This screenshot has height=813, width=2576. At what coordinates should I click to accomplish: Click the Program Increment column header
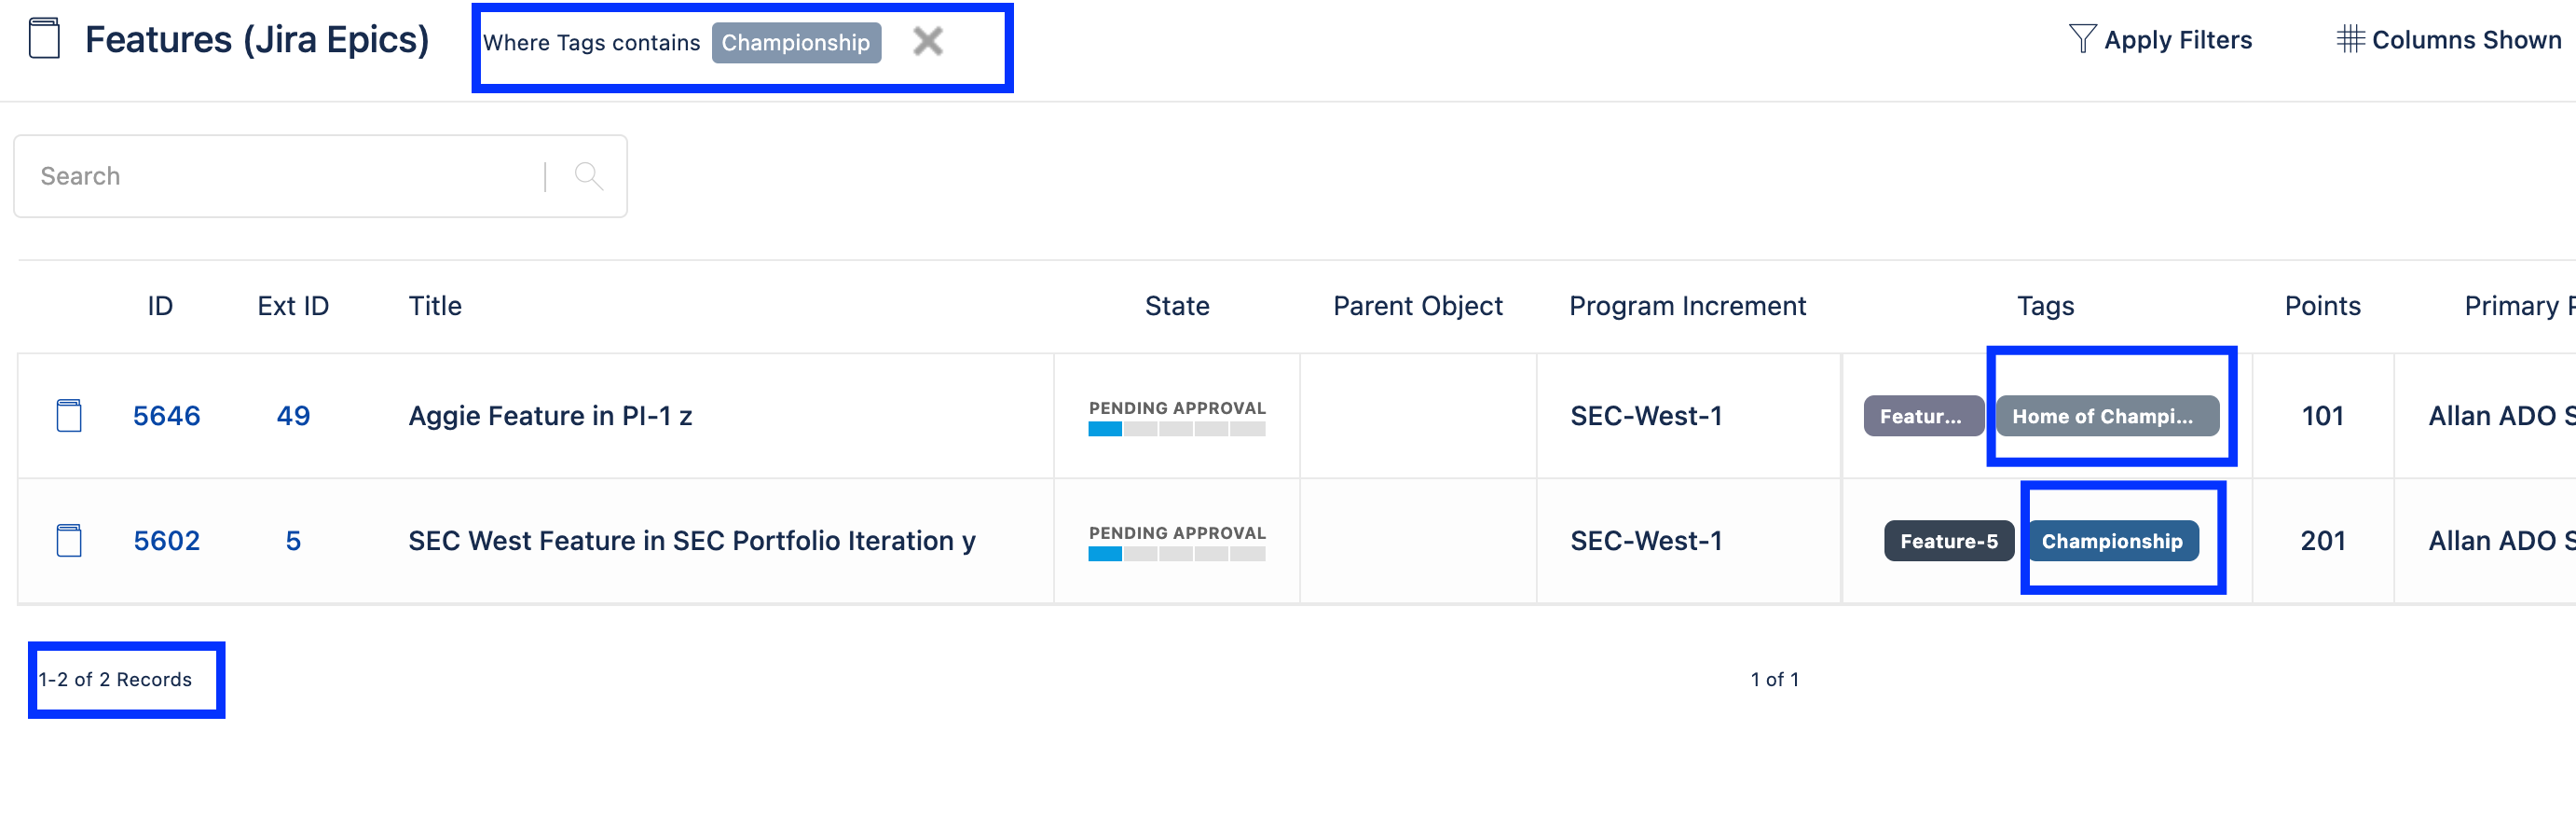(x=1687, y=306)
